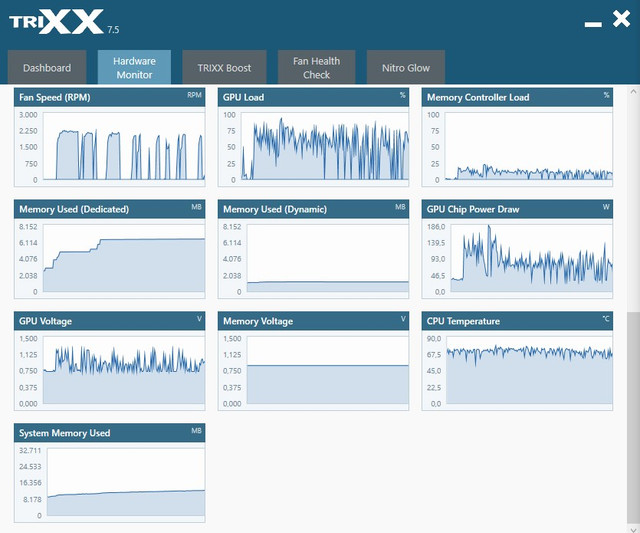Click the Fan Speed (RPM) header title
The image size is (640, 533).
coord(55,97)
